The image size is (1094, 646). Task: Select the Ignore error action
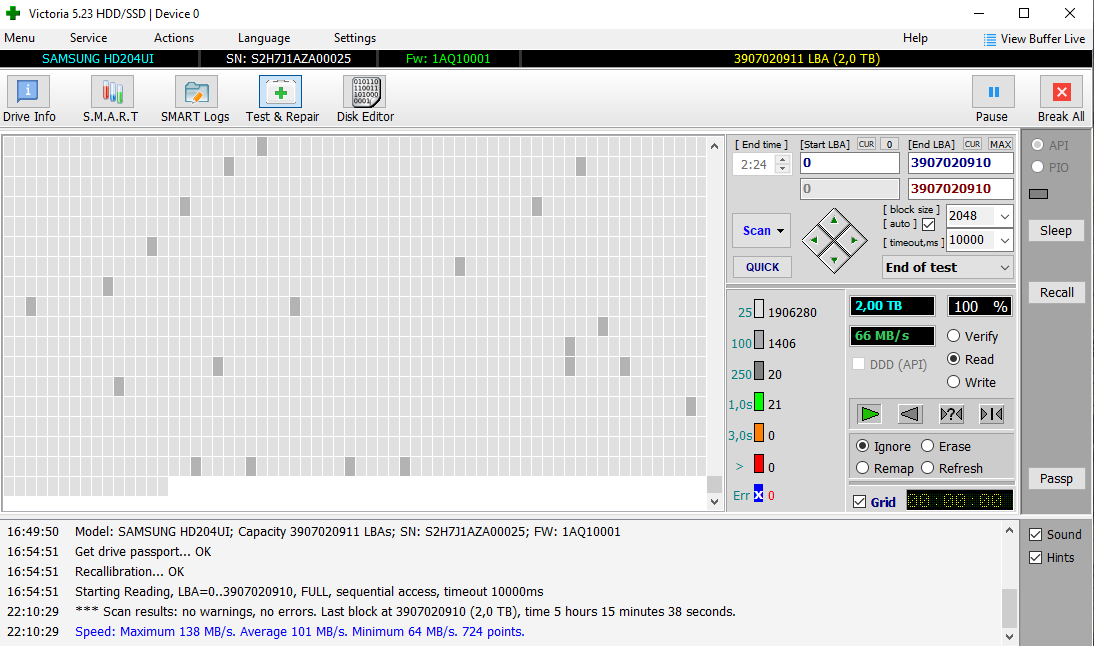tap(862, 446)
